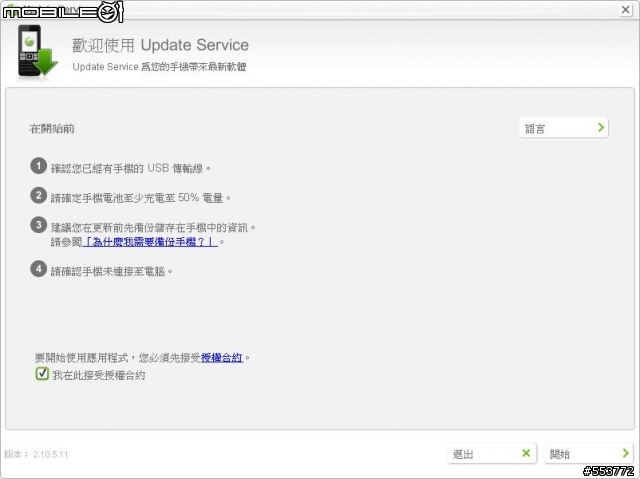Open the 為什麼我需要備份手機 help link
This screenshot has height=479, width=640.
150,242
